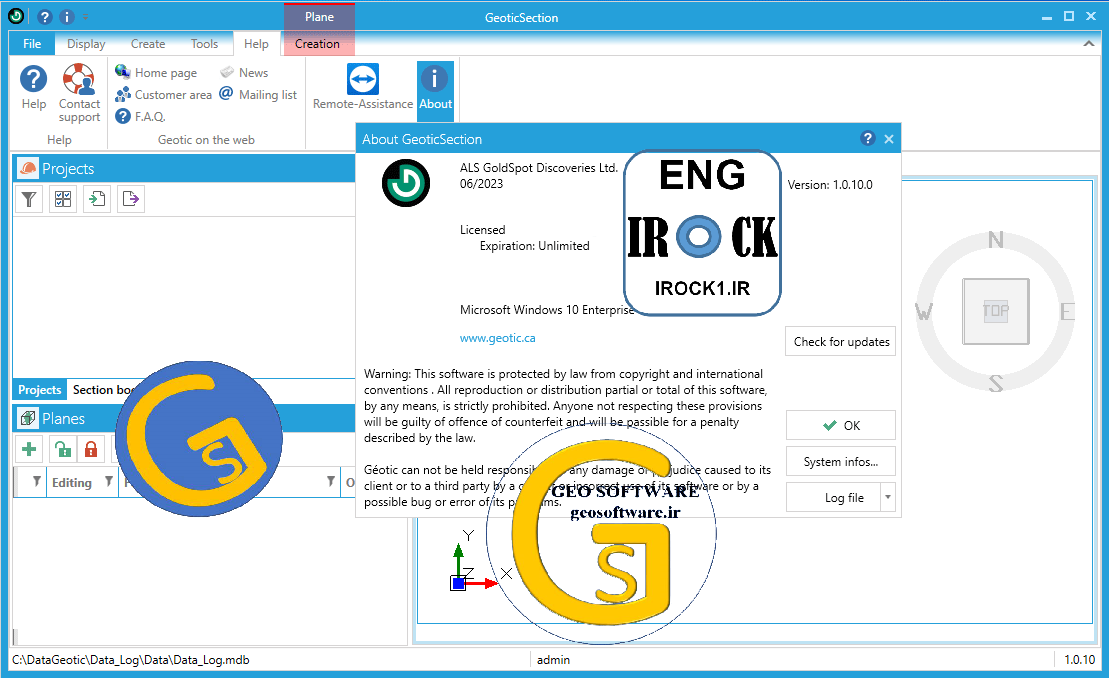Click the filter icon left of Editing column
Screen dimensions: 1109x678
[x=37, y=481]
